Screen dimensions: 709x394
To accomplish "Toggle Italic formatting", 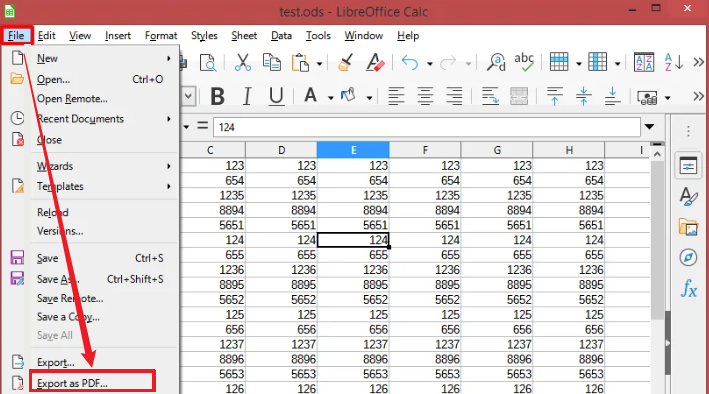I will tap(247, 96).
